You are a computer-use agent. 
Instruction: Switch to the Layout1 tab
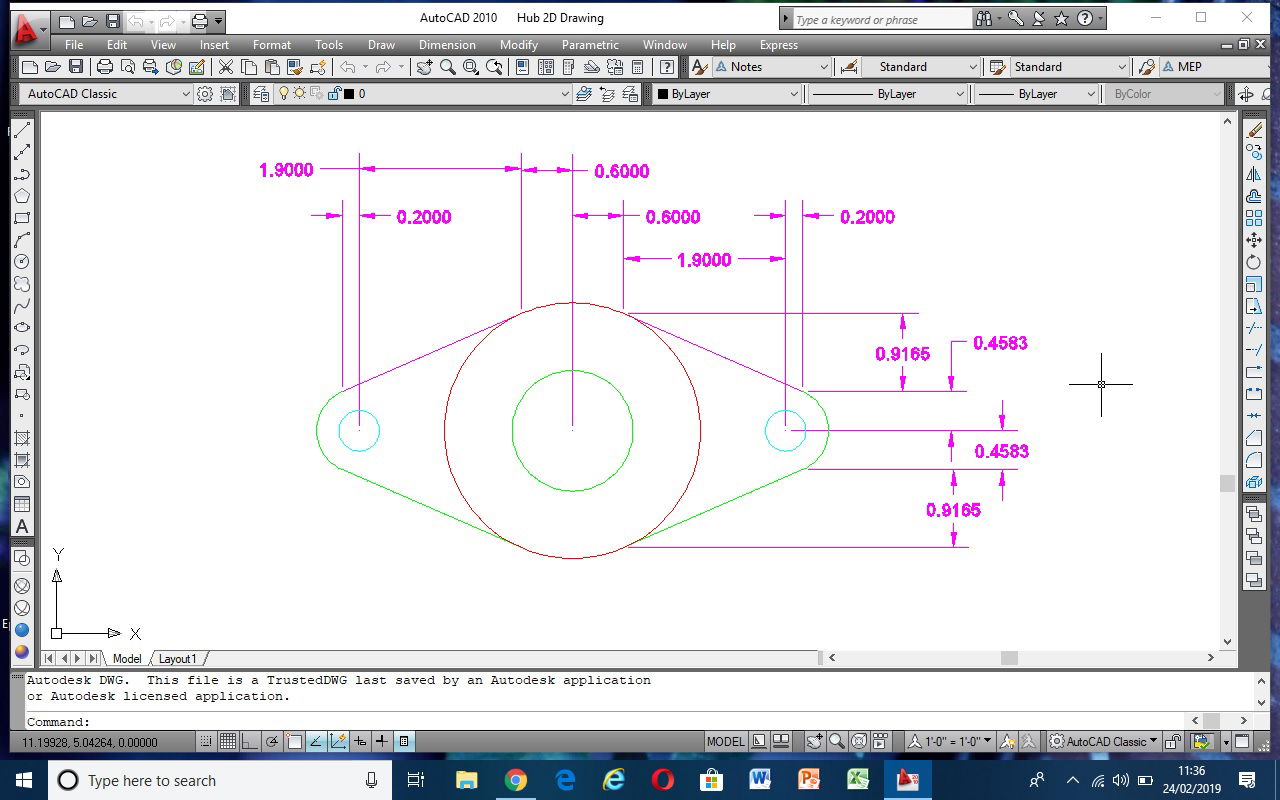(x=179, y=658)
